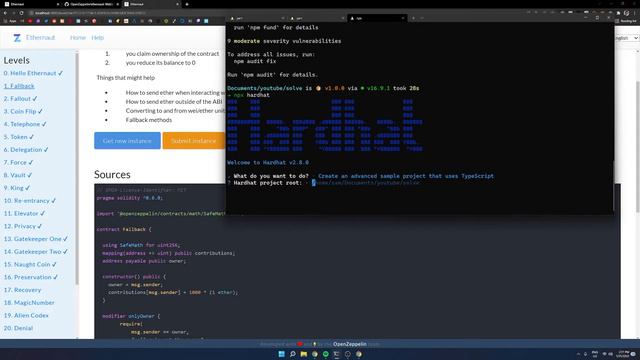Switch to the active npx terminal tab
The image size is (640, 360).
[x=376, y=18]
